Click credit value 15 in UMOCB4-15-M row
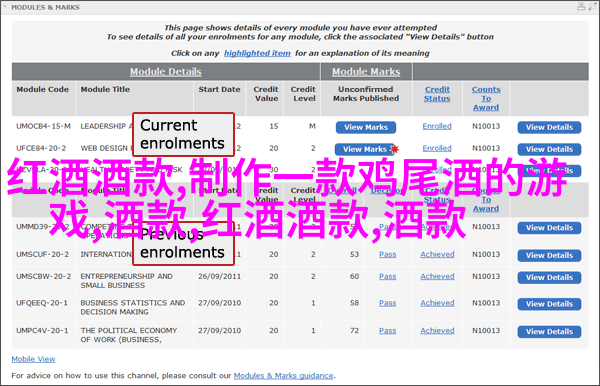This screenshot has width=600, height=386. tap(274, 126)
